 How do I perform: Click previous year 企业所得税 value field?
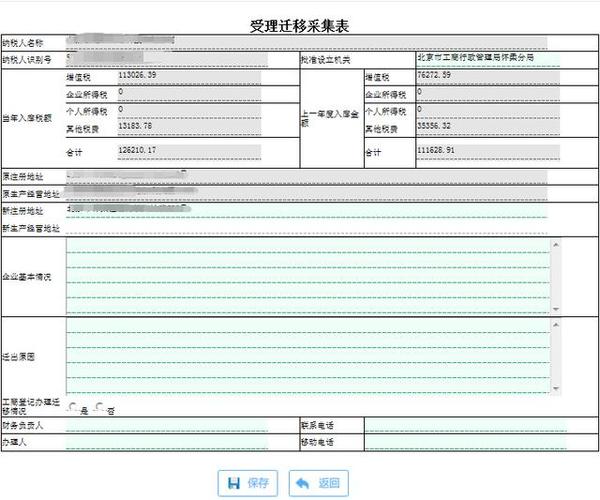click(x=488, y=94)
